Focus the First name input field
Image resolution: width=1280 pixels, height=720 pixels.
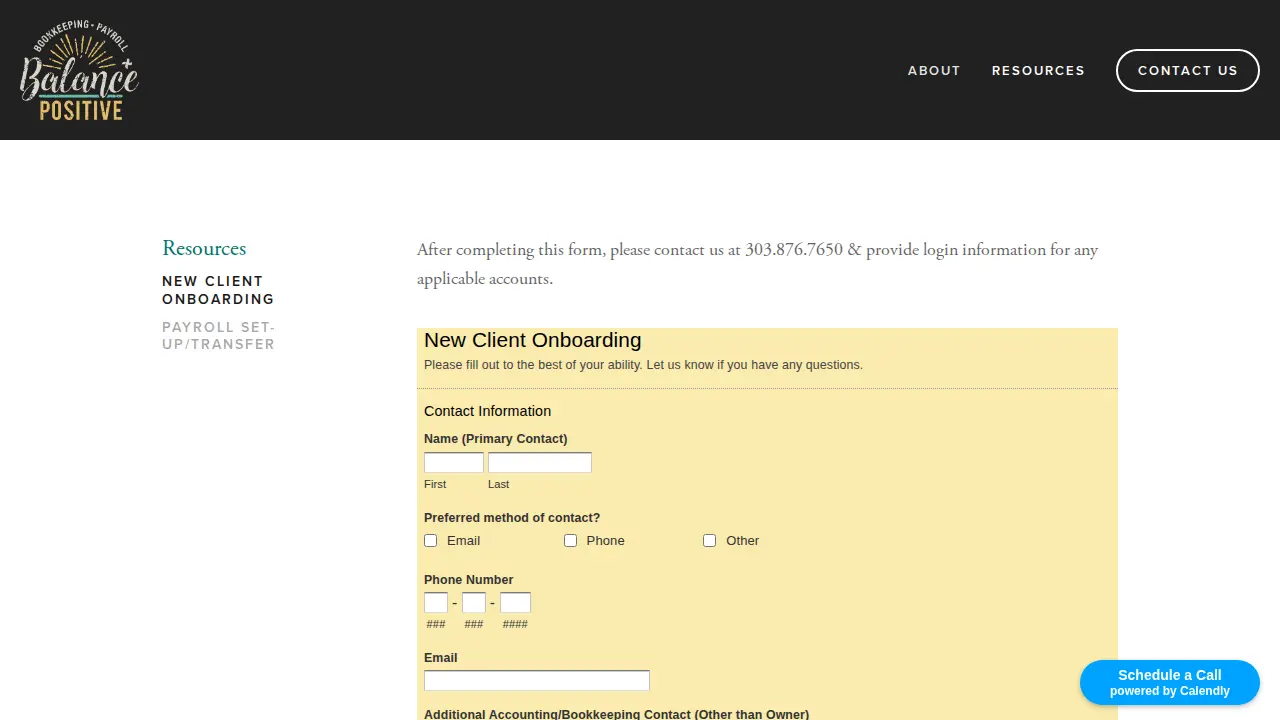click(x=454, y=463)
